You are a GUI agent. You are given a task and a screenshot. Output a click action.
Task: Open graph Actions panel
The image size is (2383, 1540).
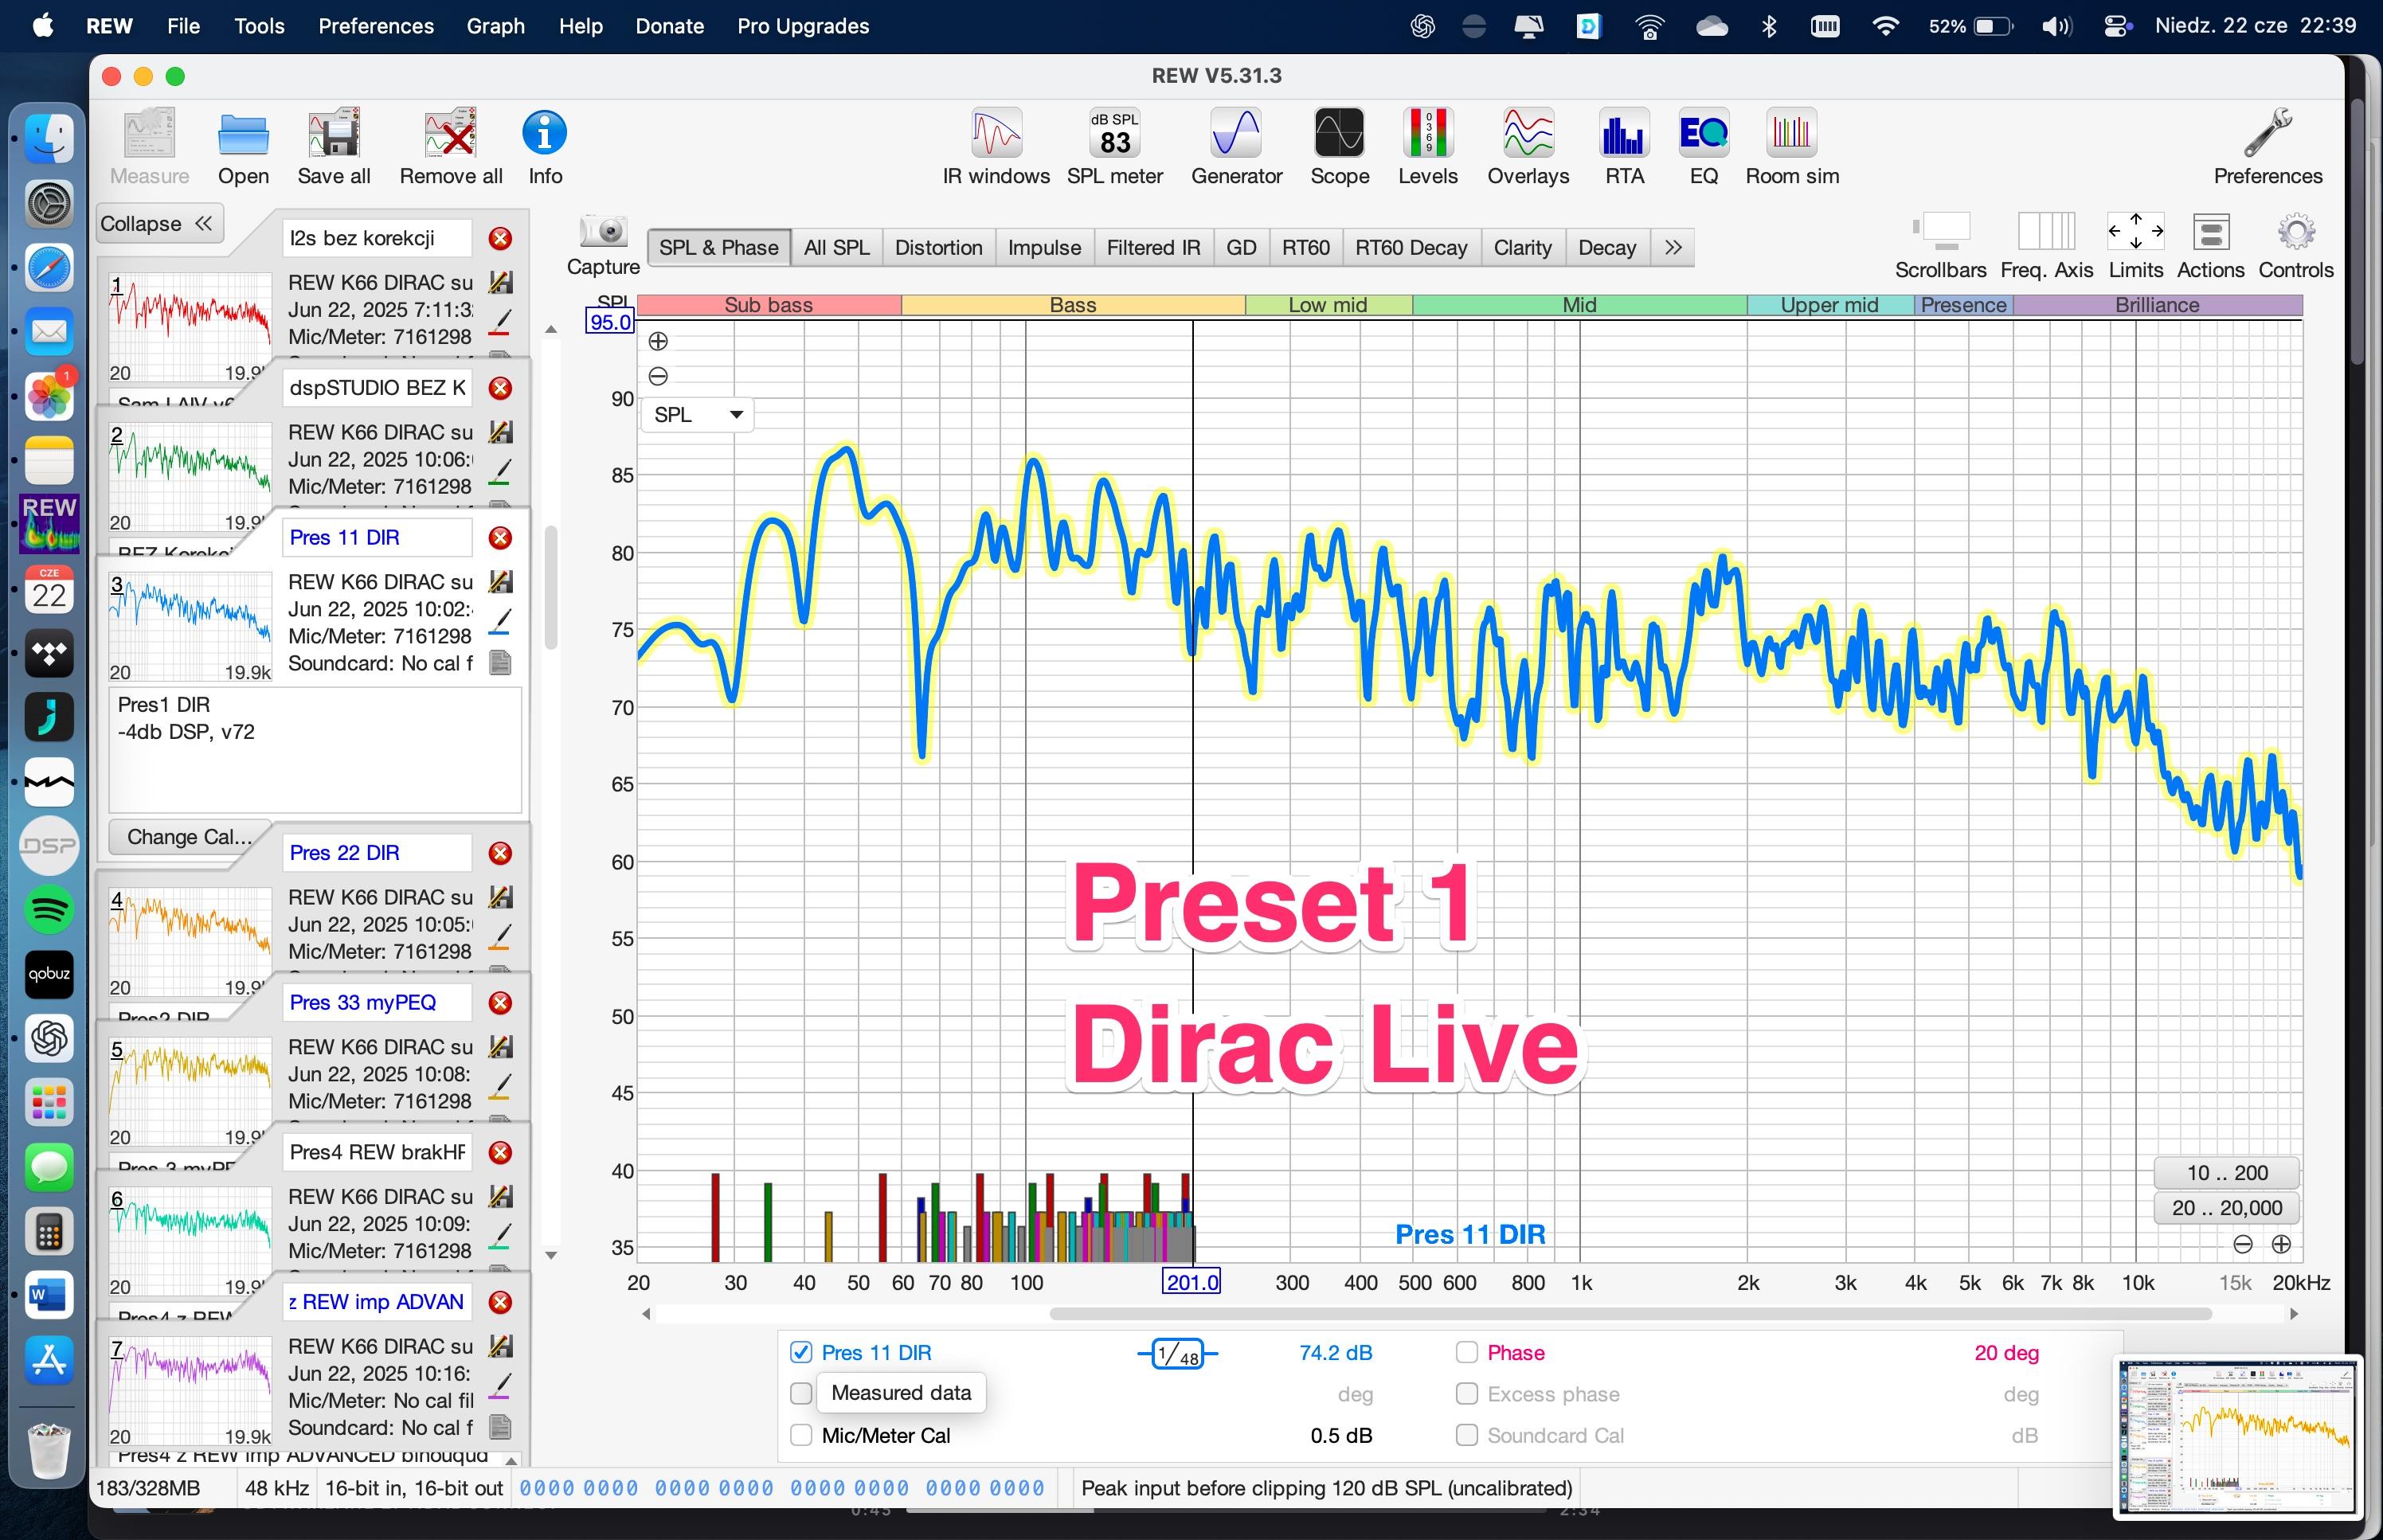pos(2210,246)
